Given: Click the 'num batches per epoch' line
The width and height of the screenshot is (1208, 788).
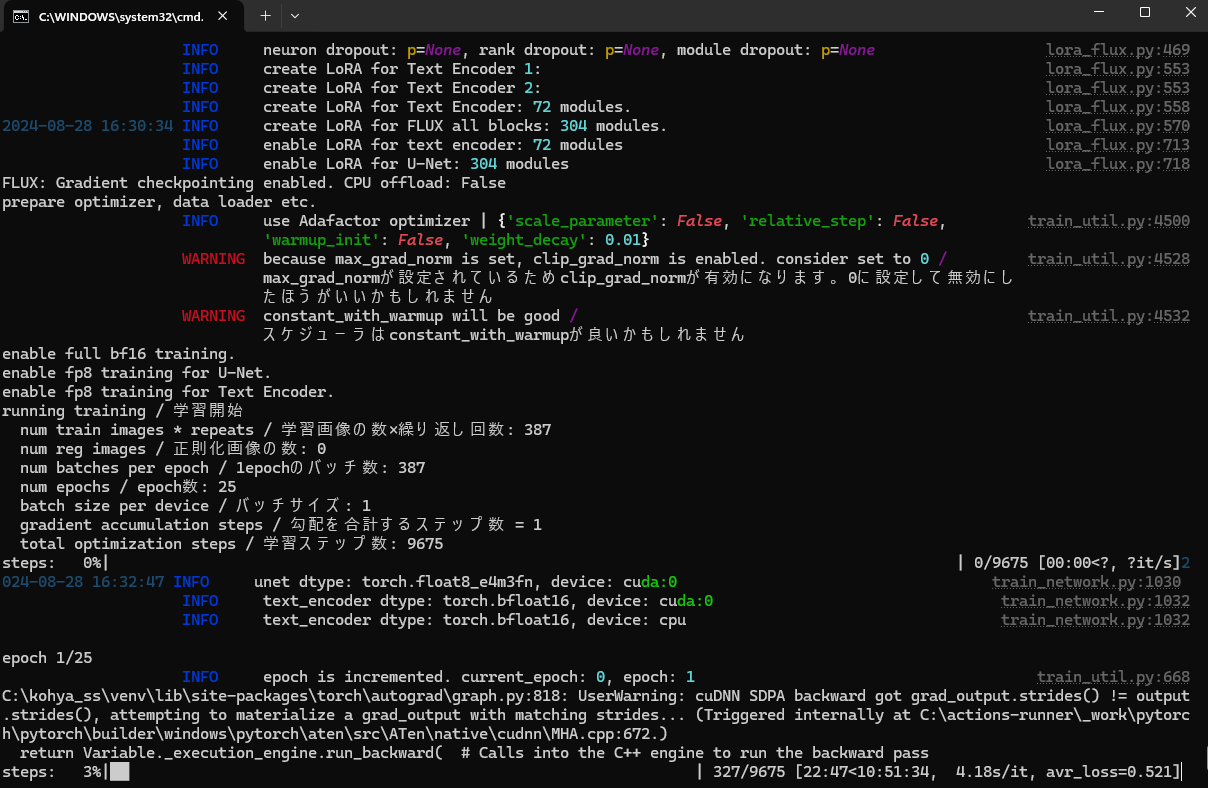Looking at the screenshot, I should pos(222,468).
